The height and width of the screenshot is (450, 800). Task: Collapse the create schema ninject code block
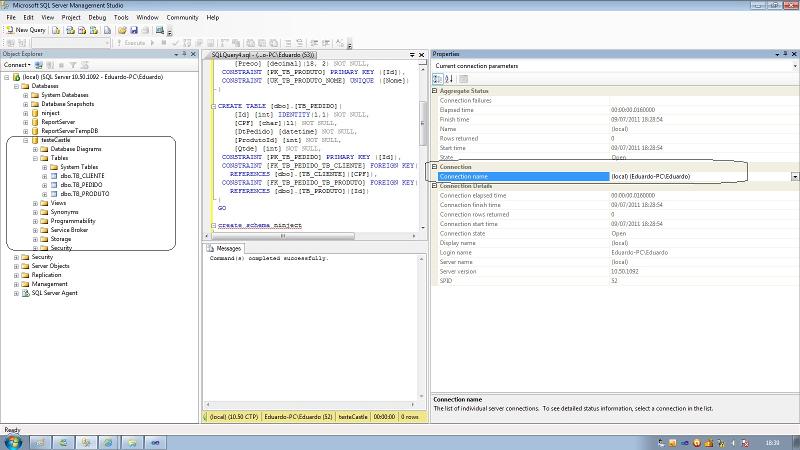(214, 226)
